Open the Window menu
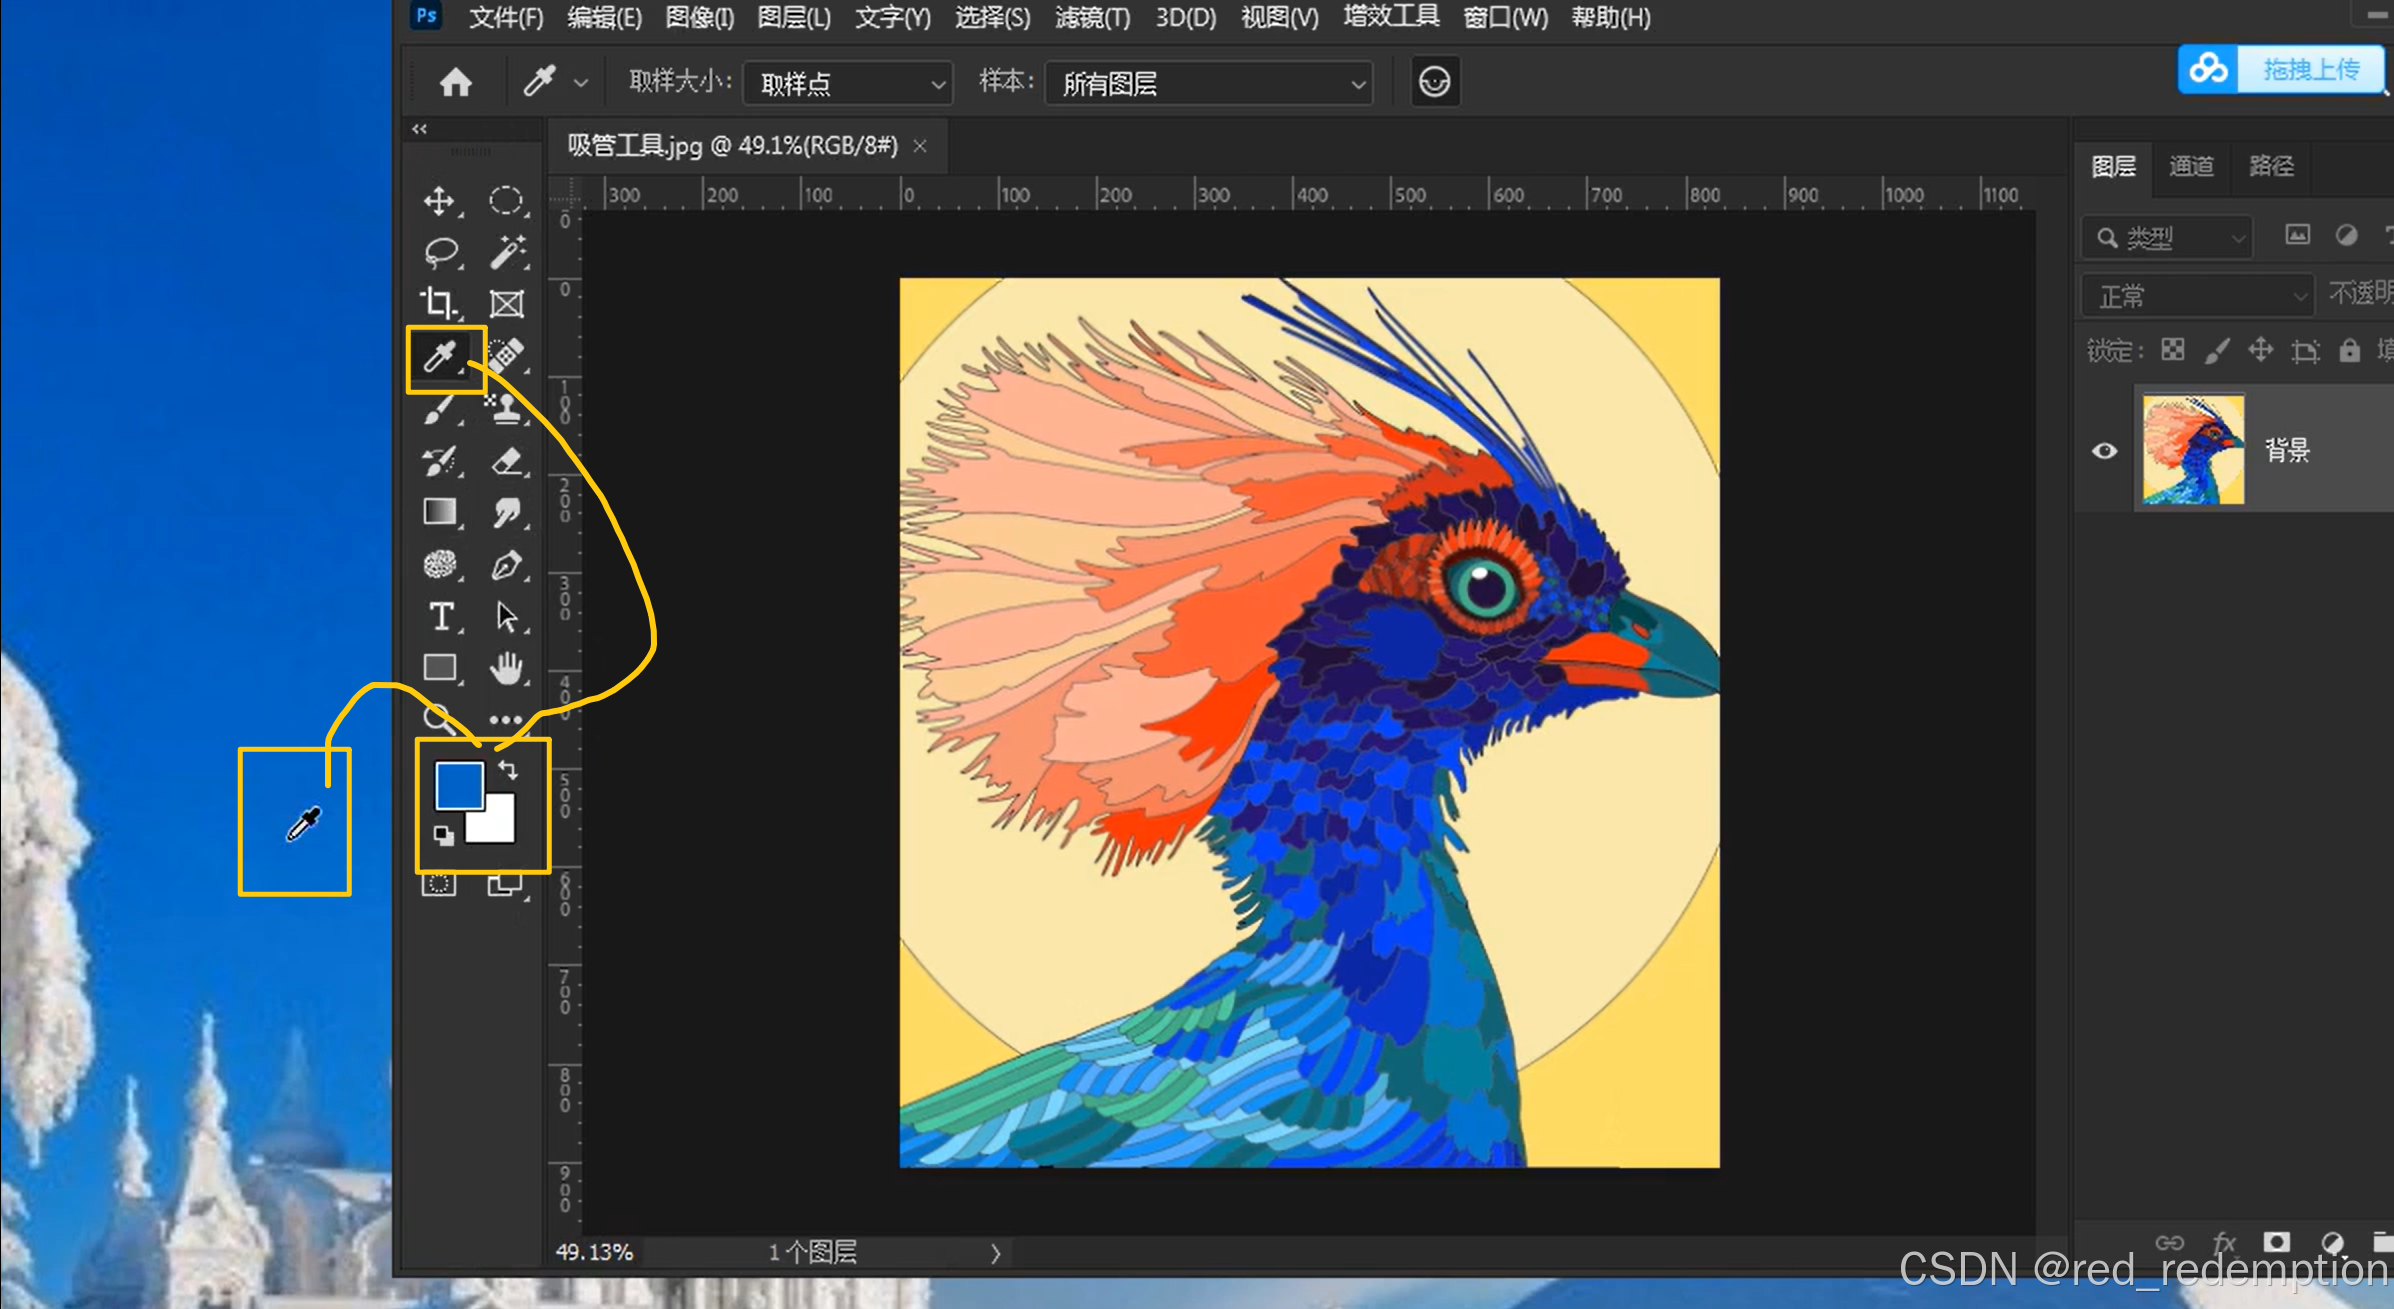 pyautogui.click(x=1506, y=17)
